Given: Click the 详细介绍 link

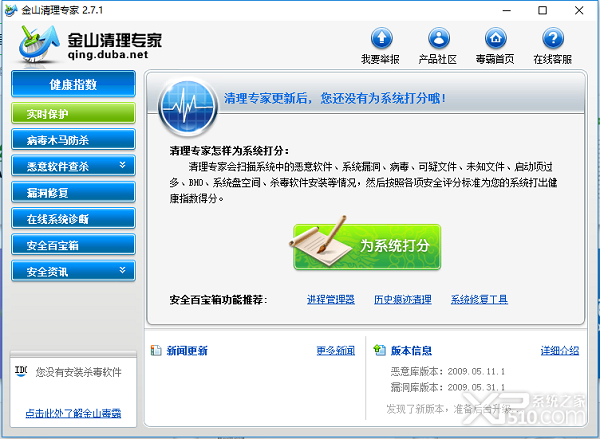Looking at the screenshot, I should [x=559, y=351].
